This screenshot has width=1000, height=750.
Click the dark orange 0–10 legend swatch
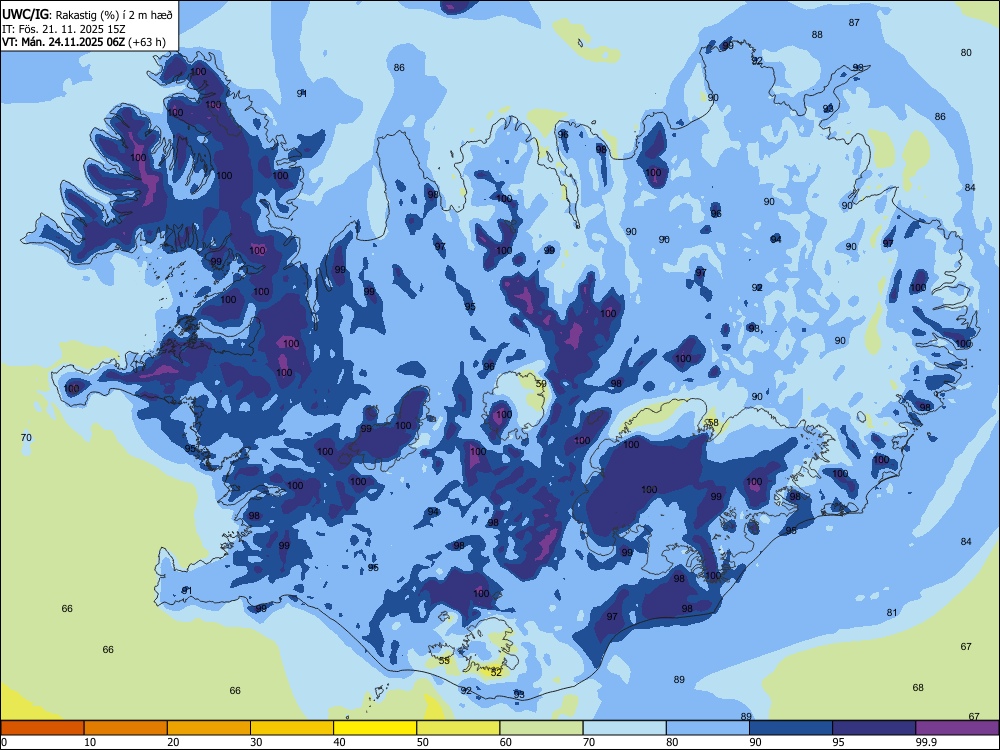[42, 728]
